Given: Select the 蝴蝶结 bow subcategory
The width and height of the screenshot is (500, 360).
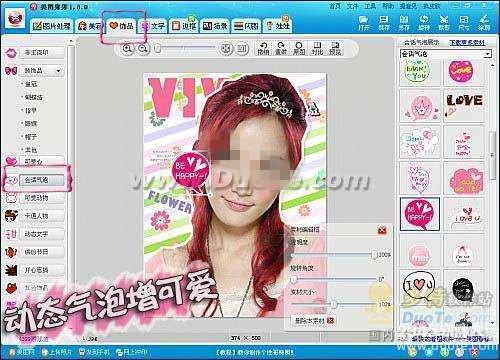Looking at the screenshot, I should tap(33, 97).
